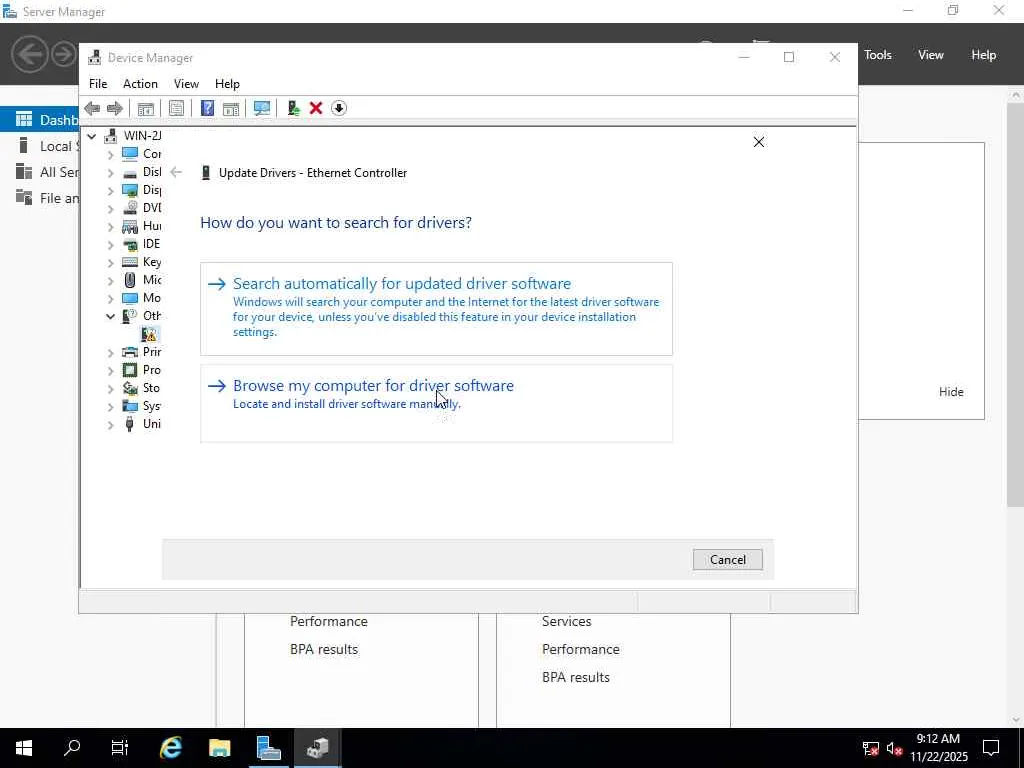This screenshot has width=1024, height=768.
Task: Toggle the Show/Hide Console Tree toolbar icon
Action: pos(146,108)
